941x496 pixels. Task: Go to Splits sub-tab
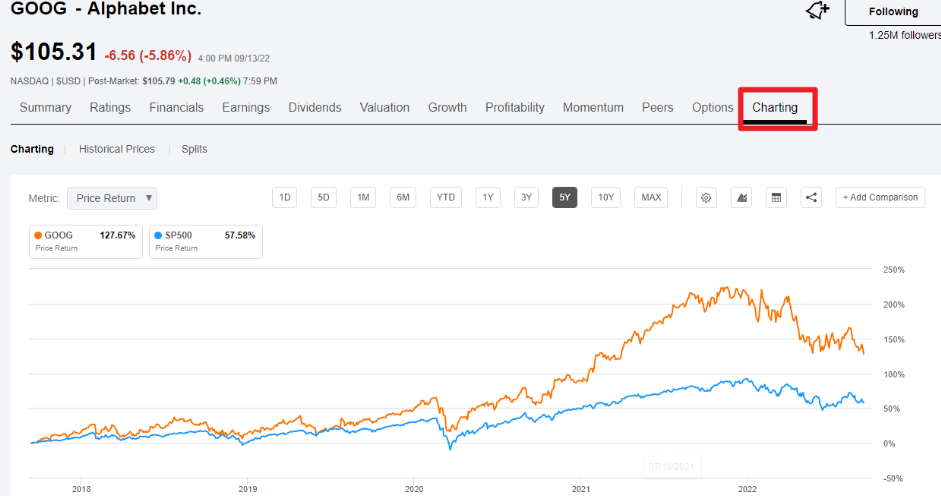(x=194, y=149)
